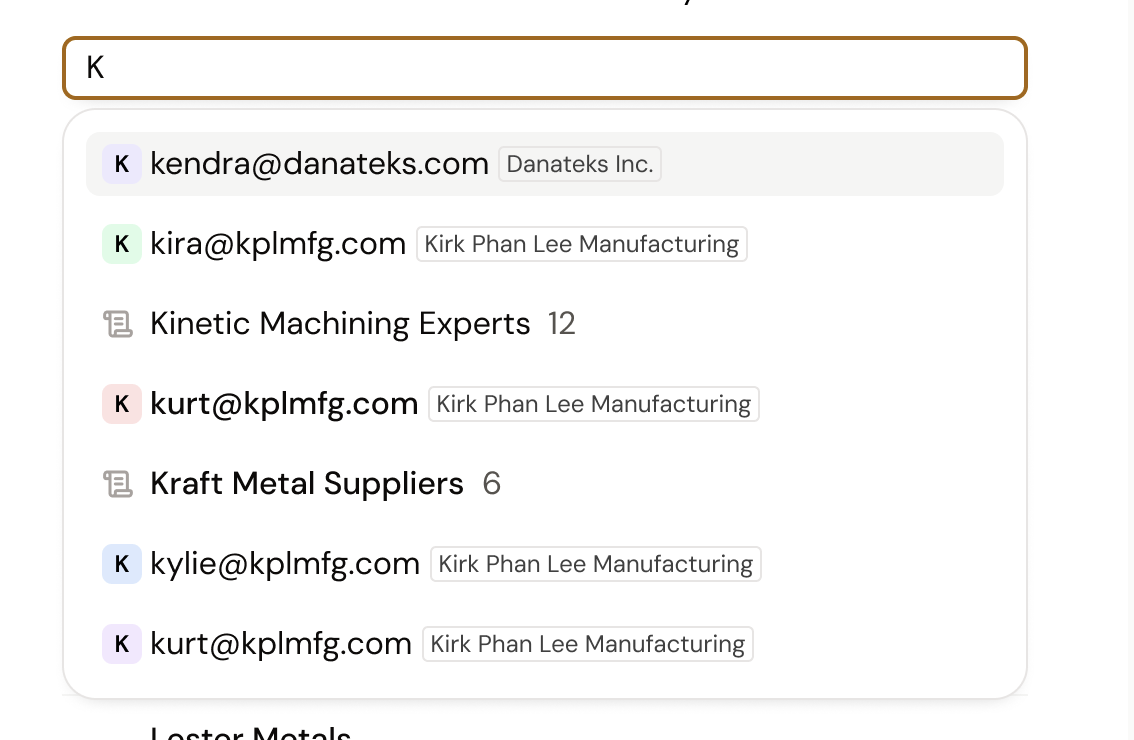The image size is (1134, 740).
Task: Select kurt@kplmfg.com below Kinetic Machining Experts
Action: click(284, 404)
